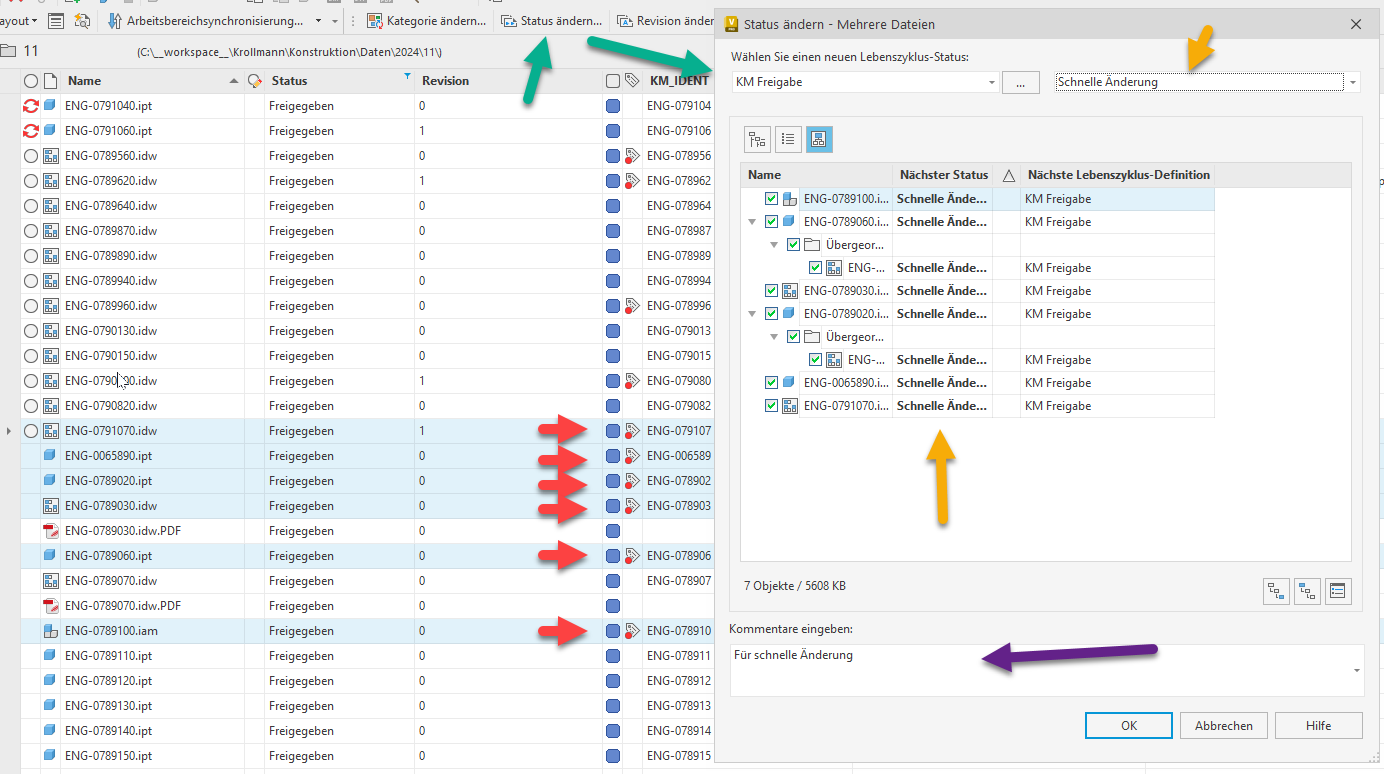Select the highlighted design view icon
Image resolution: width=1384 pixels, height=774 pixels.
819,140
